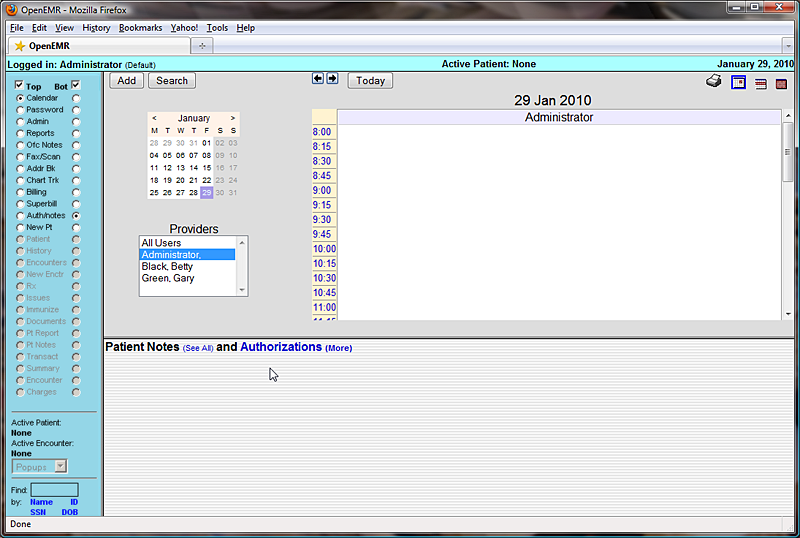Open the Help menu
This screenshot has width=800, height=538.
(245, 28)
